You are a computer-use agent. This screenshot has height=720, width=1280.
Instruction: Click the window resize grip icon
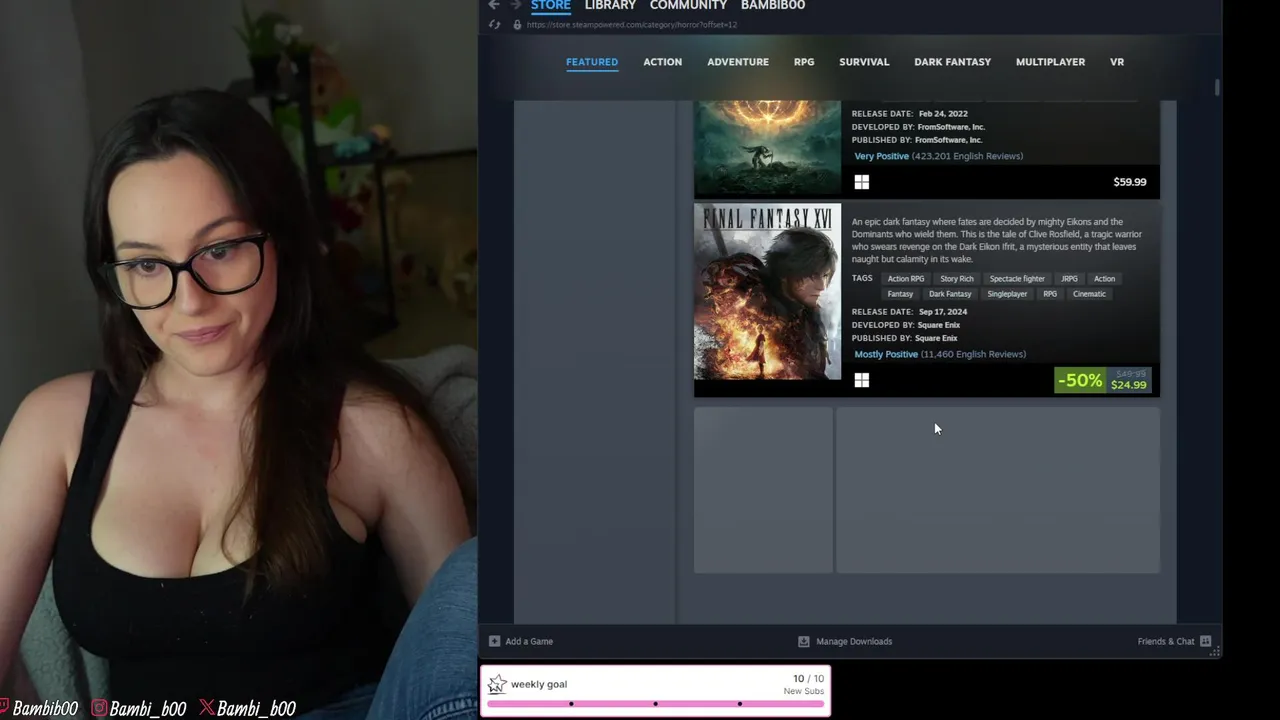[1215, 652]
